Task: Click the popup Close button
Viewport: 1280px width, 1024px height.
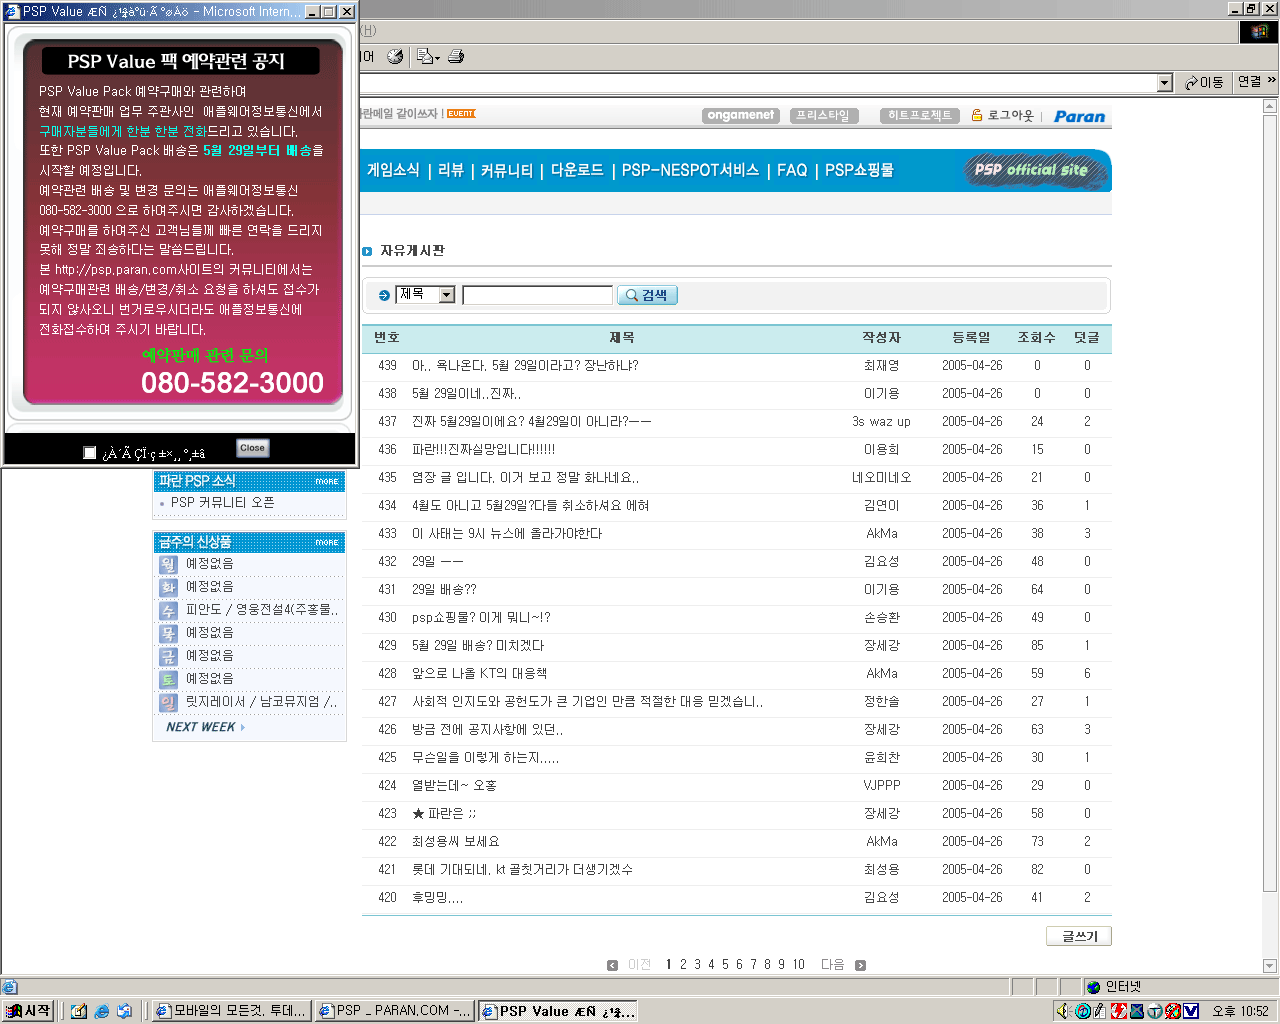Action: (253, 448)
